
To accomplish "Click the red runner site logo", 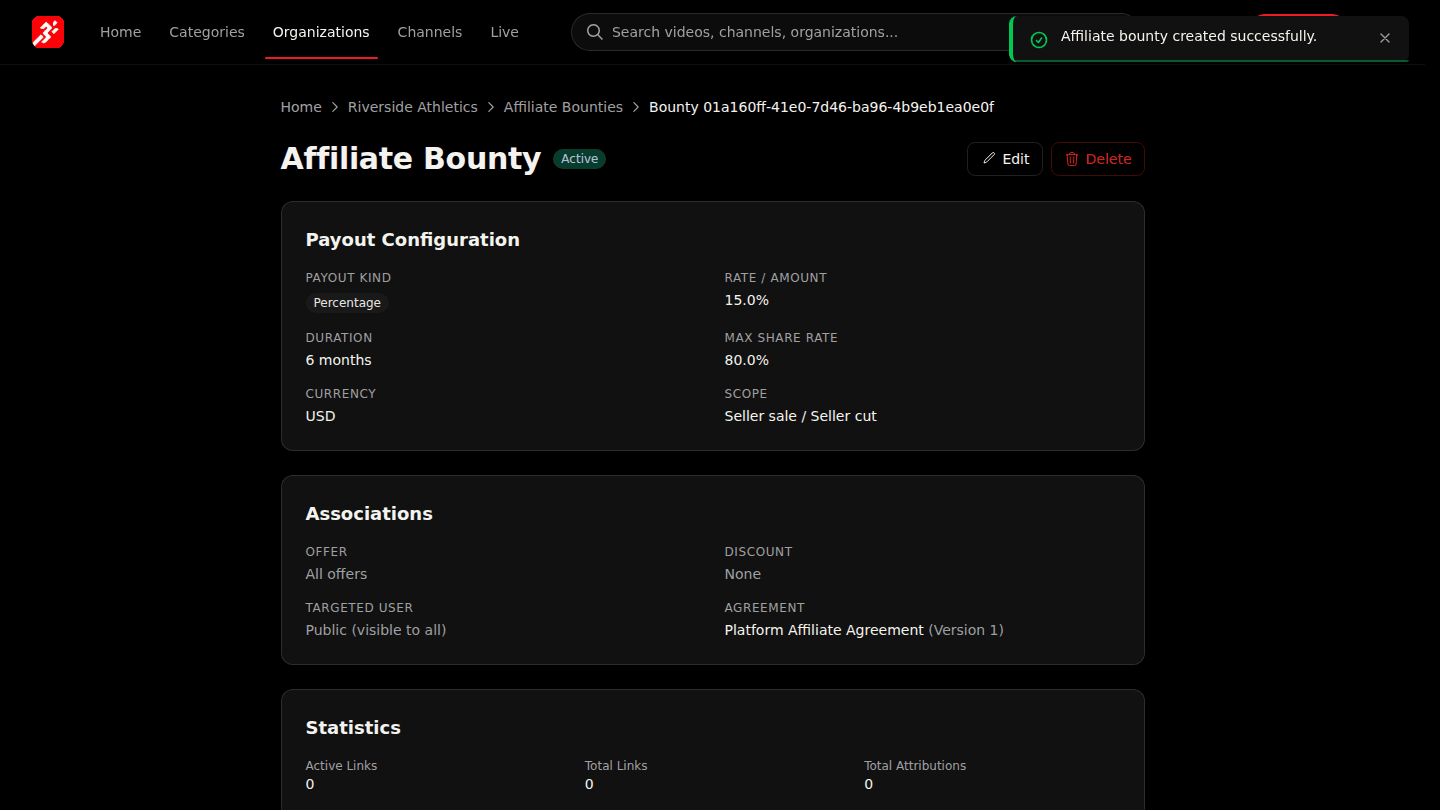I will [48, 32].
